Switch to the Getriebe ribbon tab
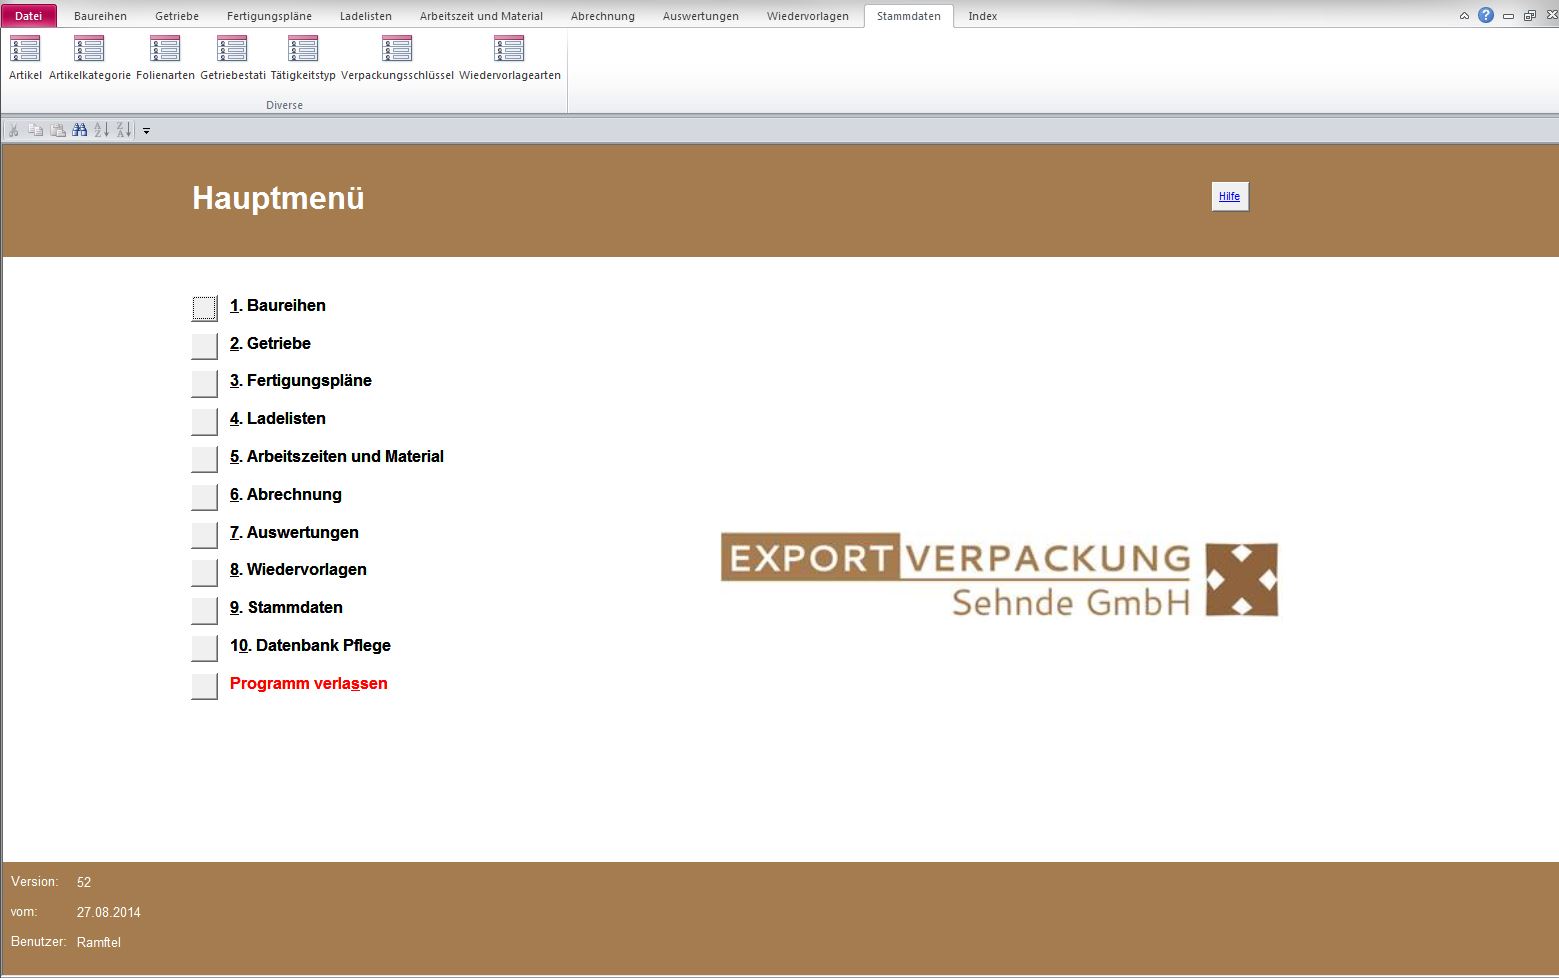1559x978 pixels. tap(177, 16)
